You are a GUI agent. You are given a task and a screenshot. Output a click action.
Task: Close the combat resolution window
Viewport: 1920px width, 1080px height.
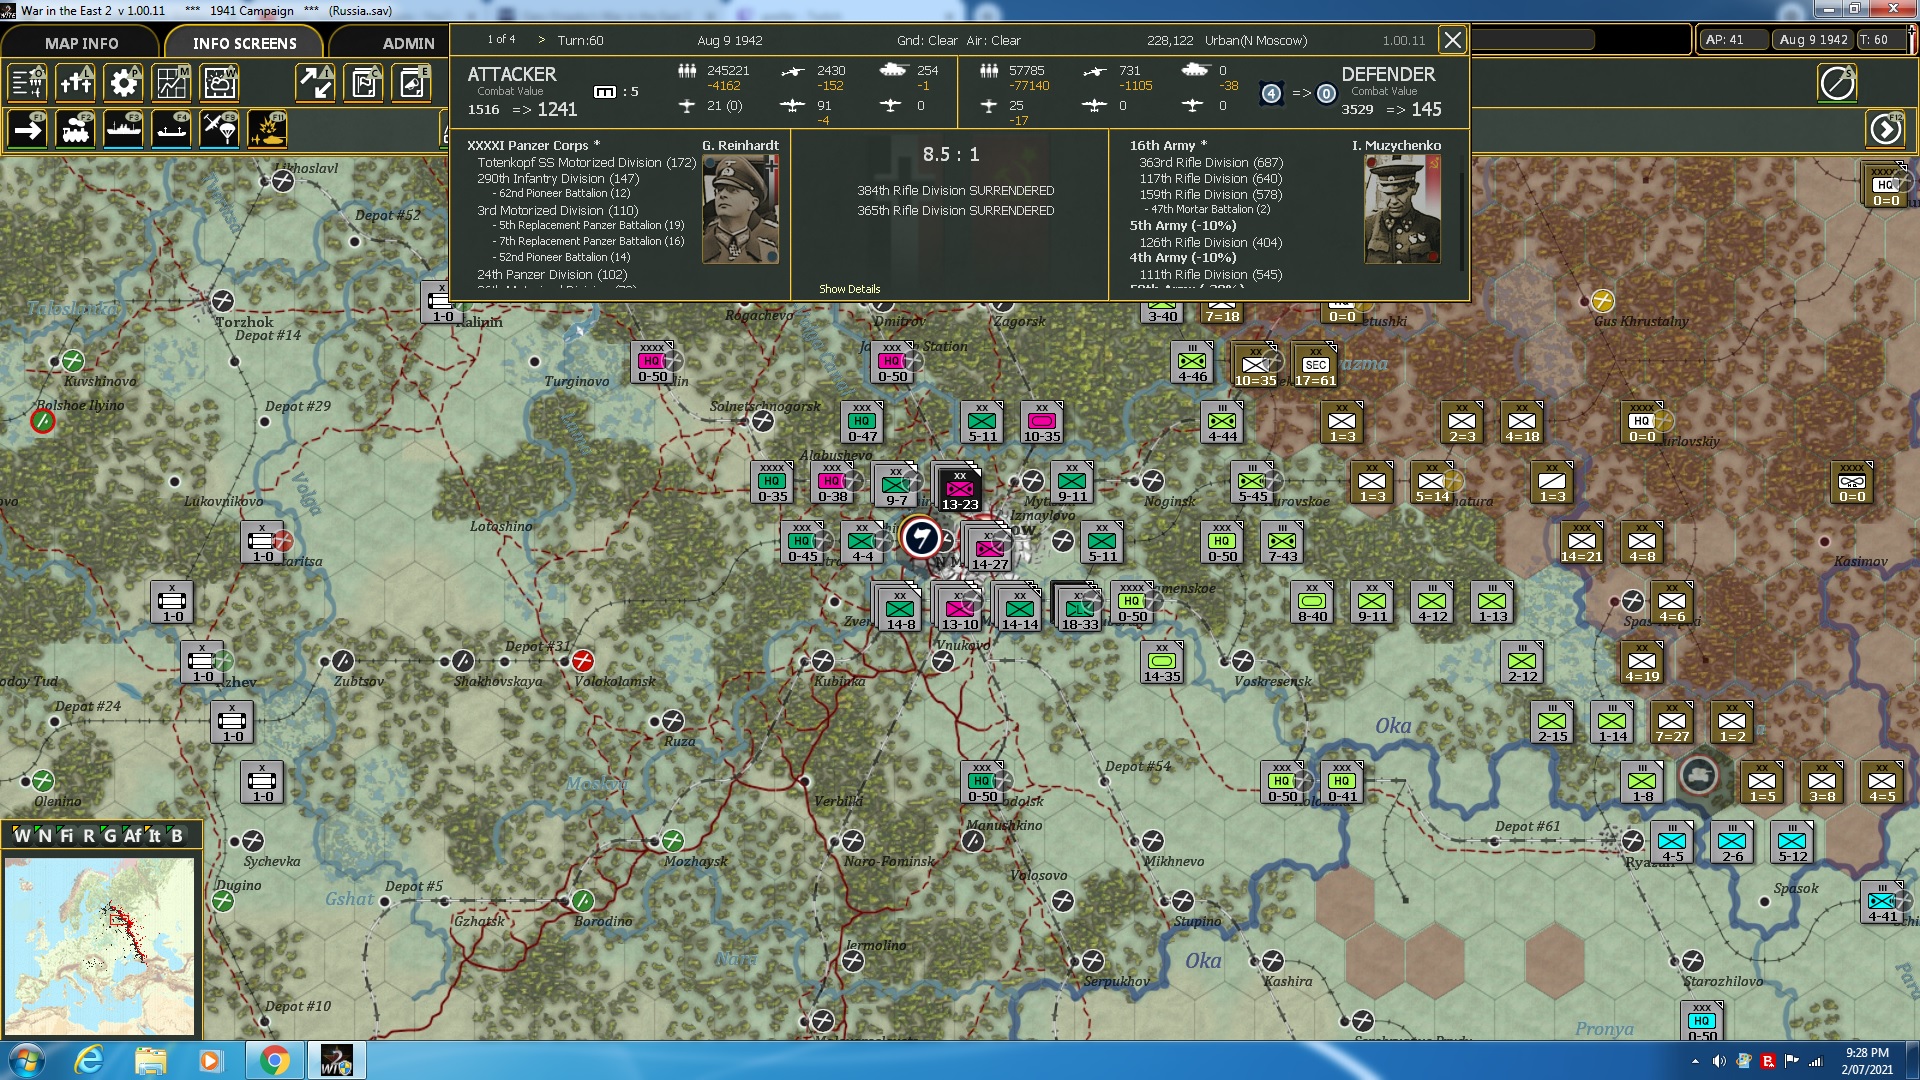1453,40
